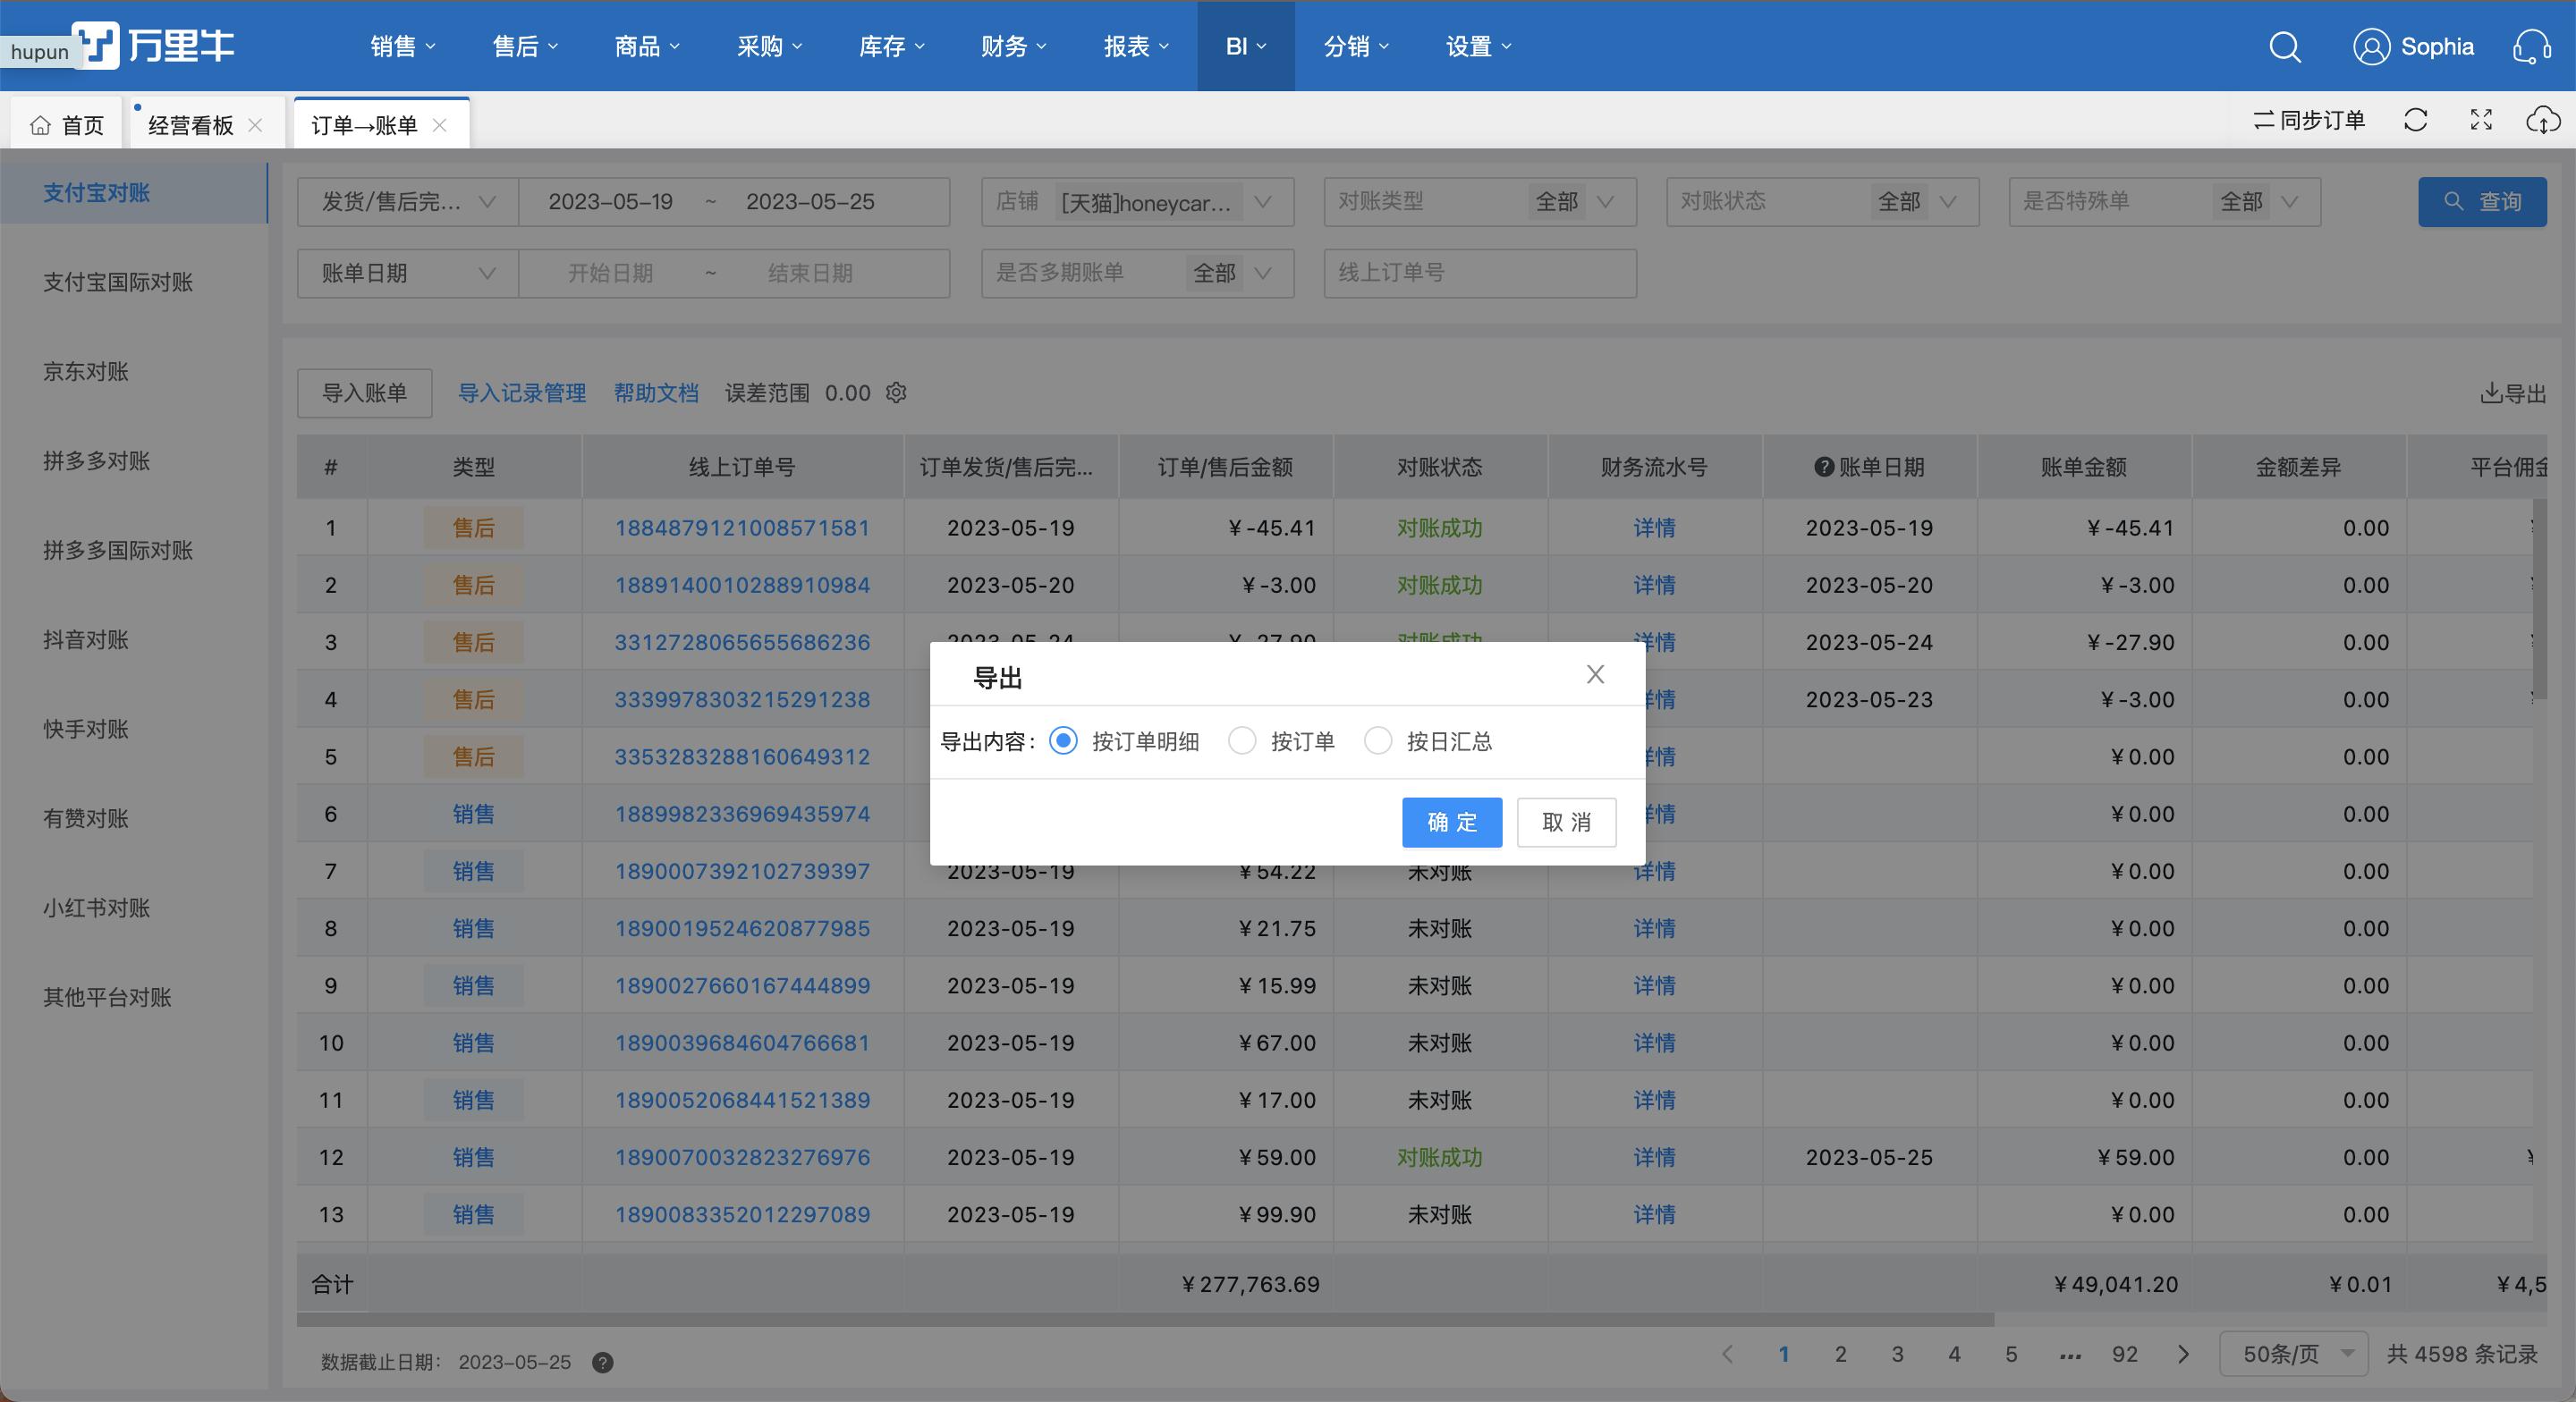
Task: Refresh the page with the refresh icon
Action: (2416, 120)
